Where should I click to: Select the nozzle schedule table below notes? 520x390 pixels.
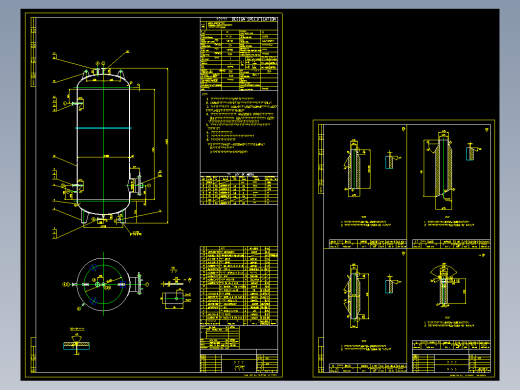(x=239, y=189)
